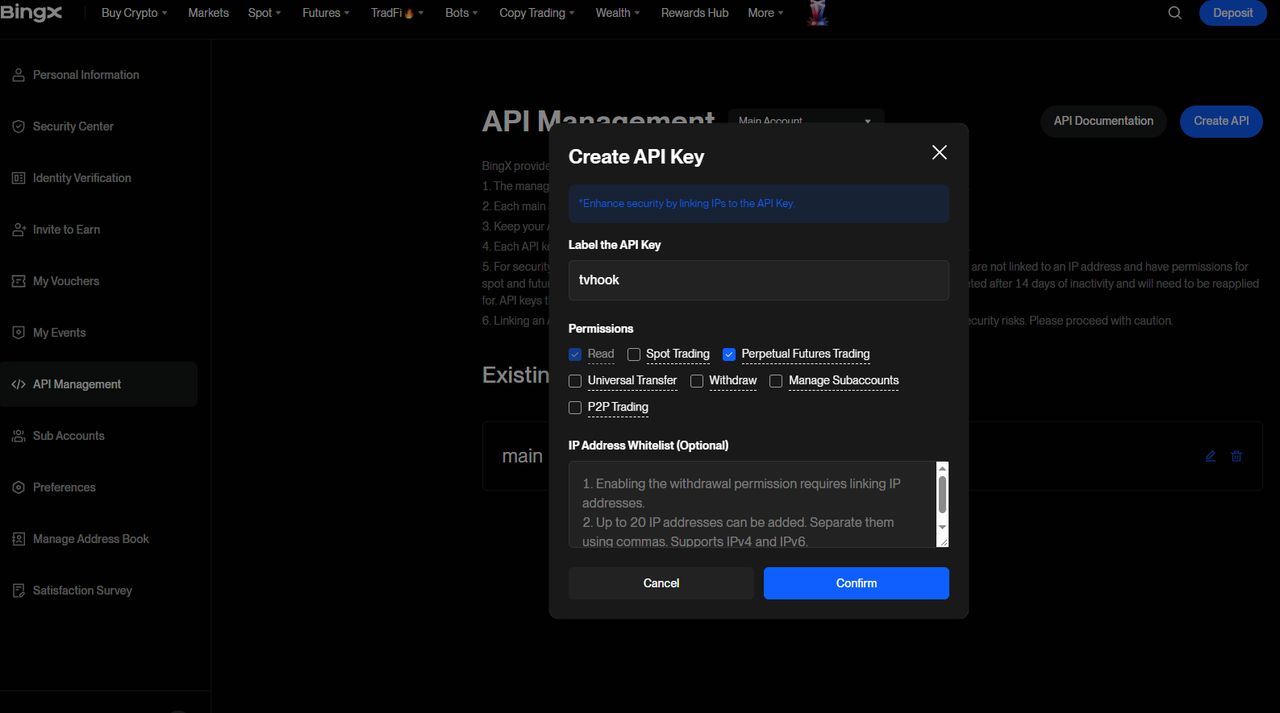Expand the Wealth dropdown
The image size is (1280, 713).
point(618,13)
